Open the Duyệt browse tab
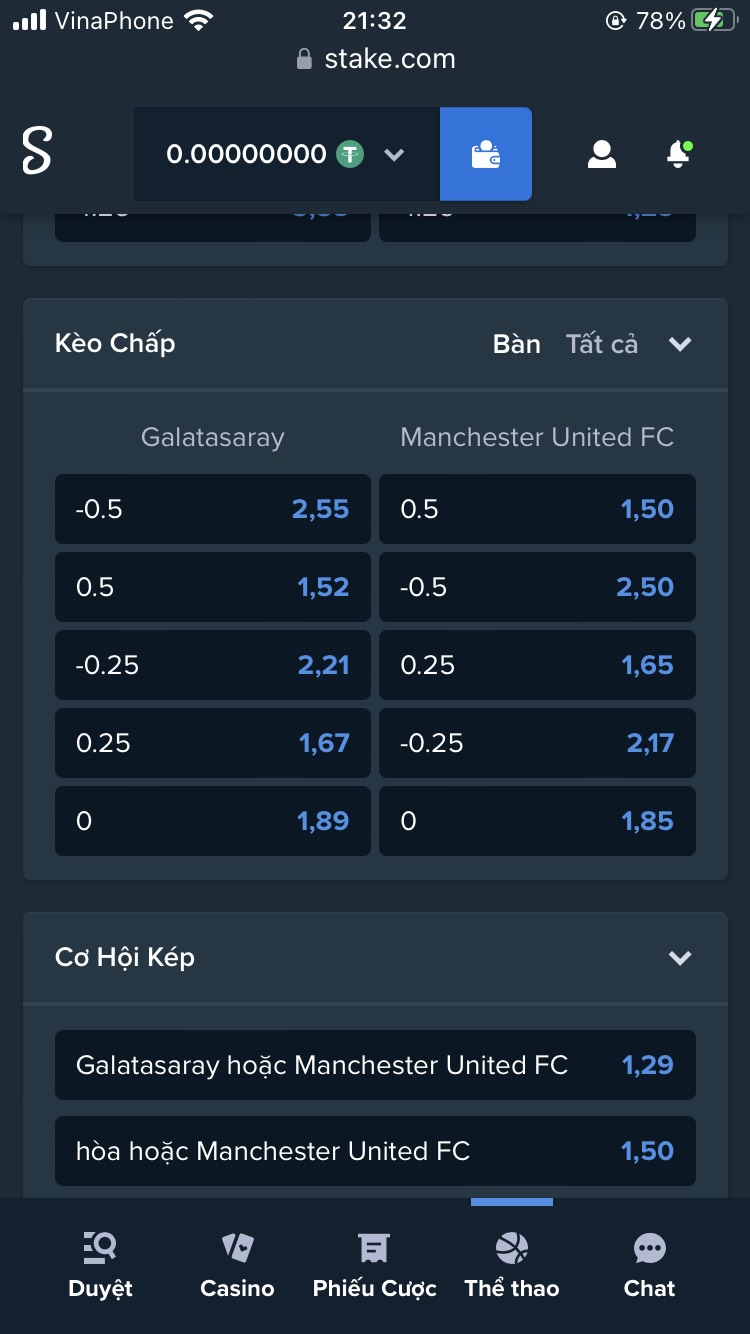 click(100, 1264)
